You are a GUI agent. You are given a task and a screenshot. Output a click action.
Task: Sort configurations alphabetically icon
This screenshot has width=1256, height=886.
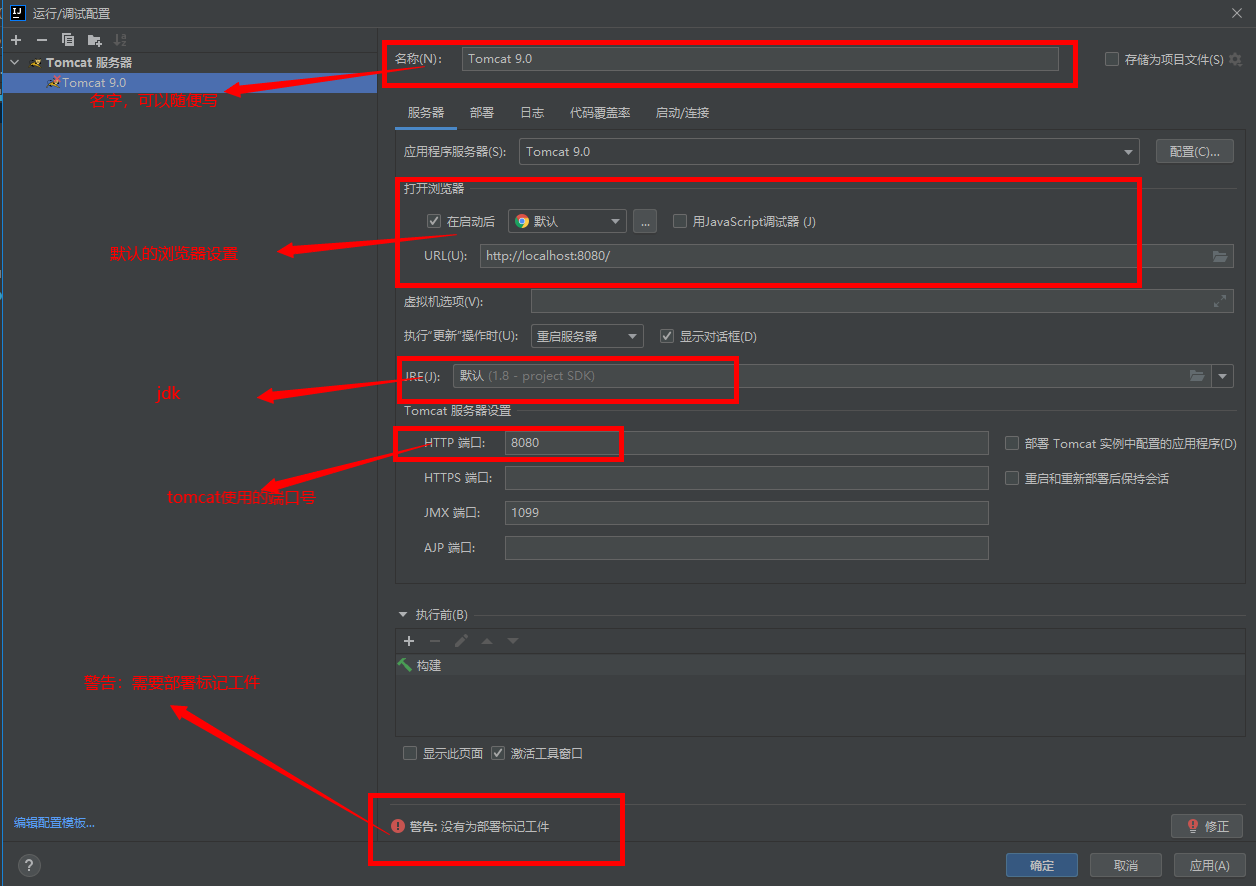click(120, 40)
